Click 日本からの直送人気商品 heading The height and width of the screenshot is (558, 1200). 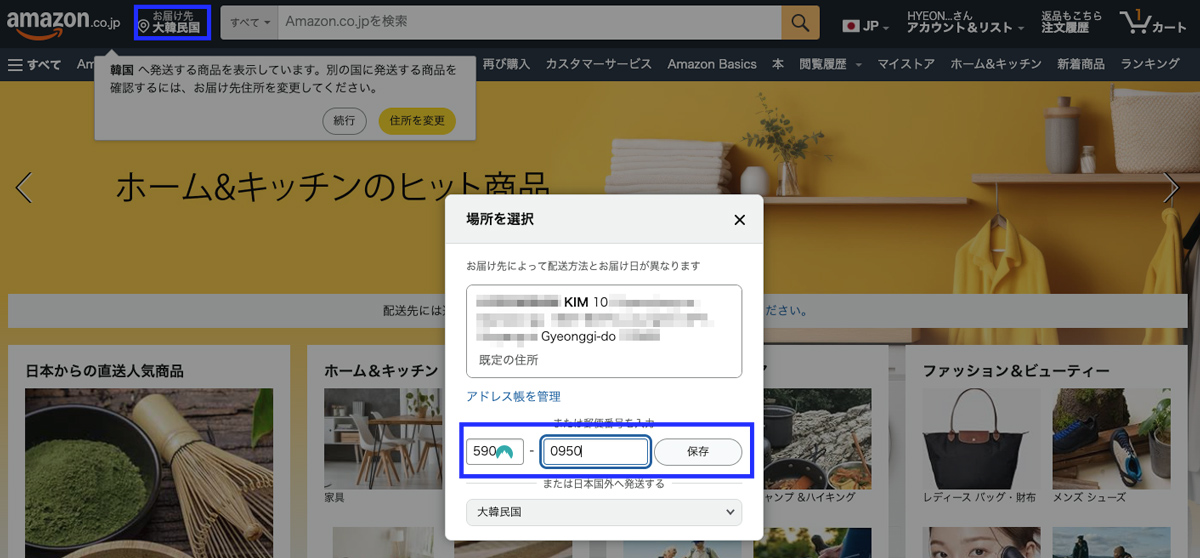click(x=105, y=371)
